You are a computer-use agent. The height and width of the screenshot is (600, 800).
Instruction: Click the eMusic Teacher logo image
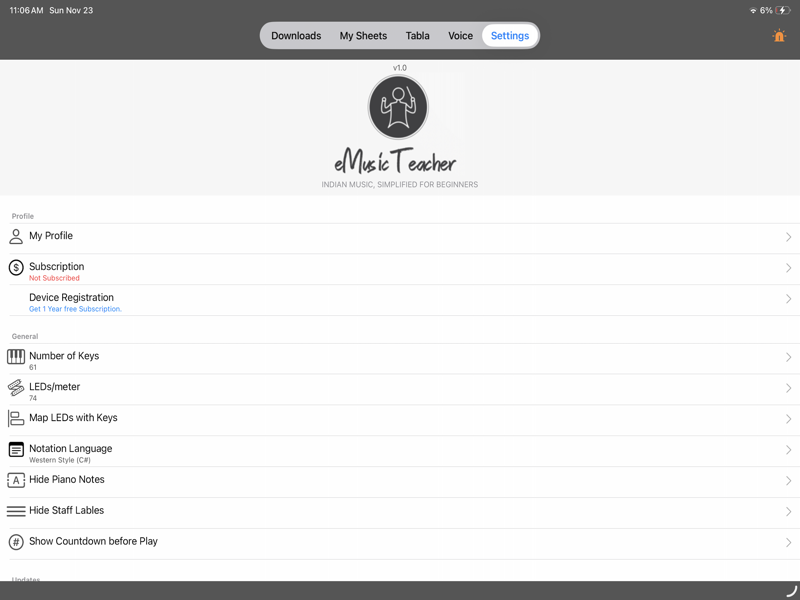(x=398, y=107)
